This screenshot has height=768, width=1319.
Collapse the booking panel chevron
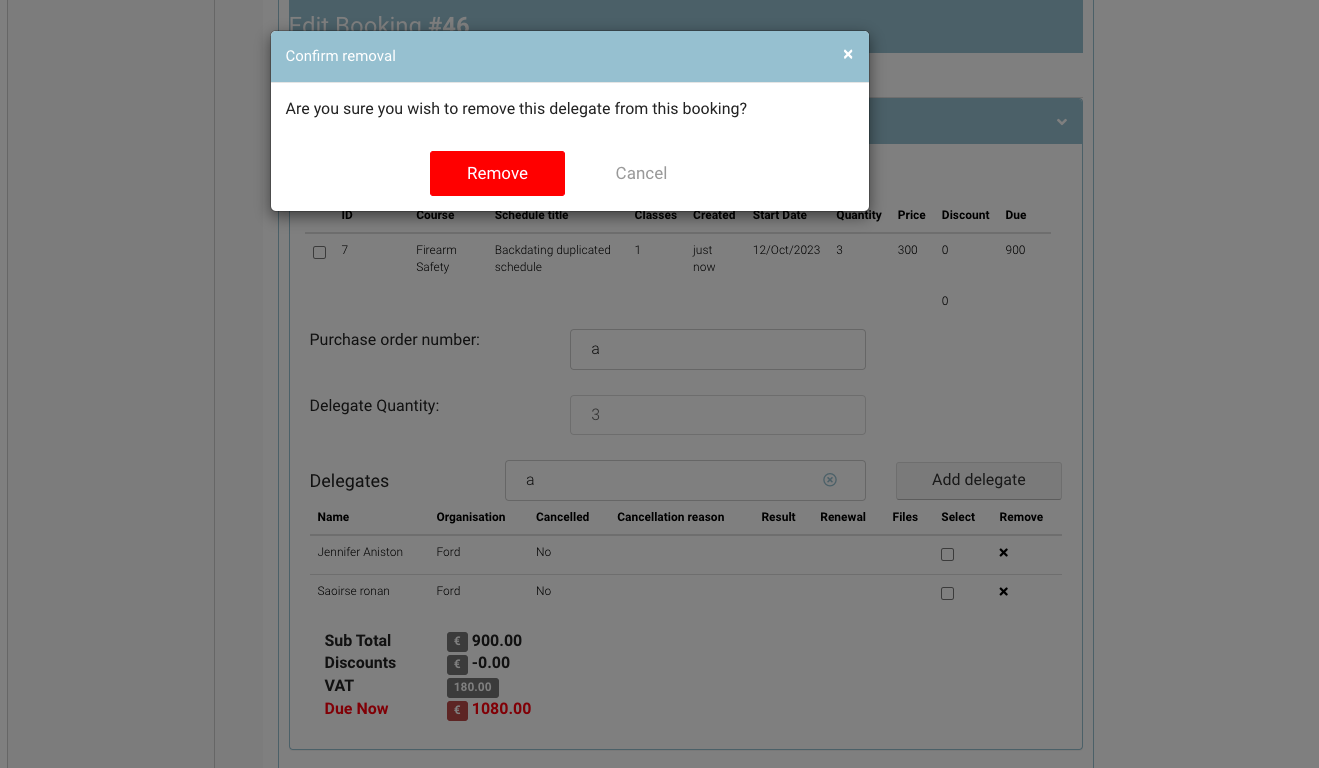coord(1061,122)
